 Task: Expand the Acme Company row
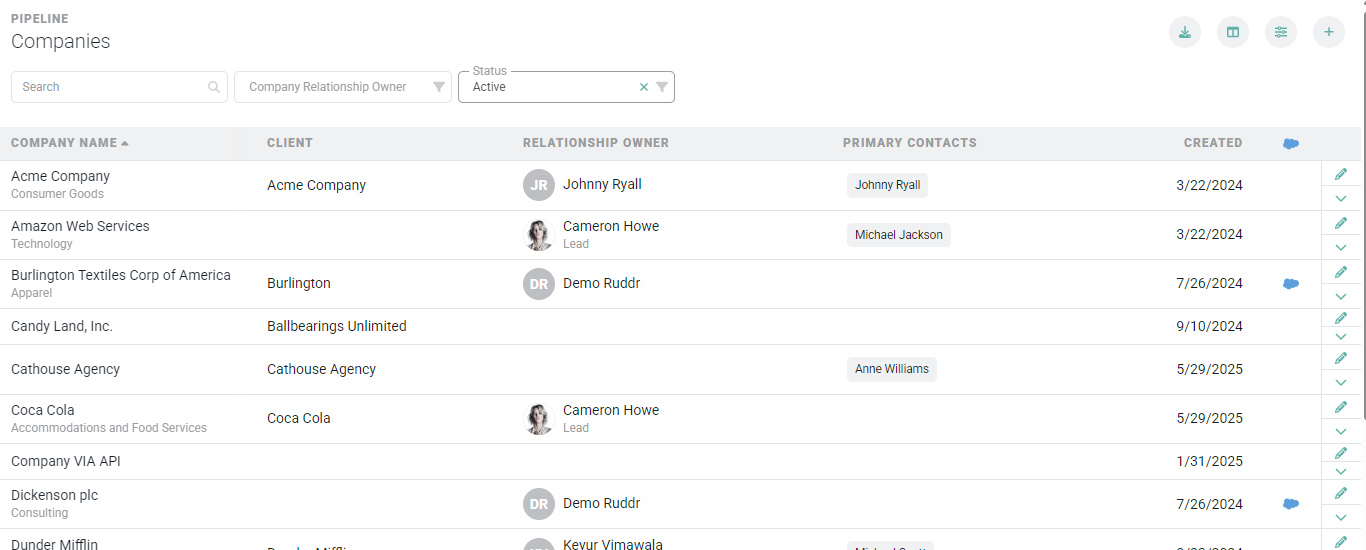(x=1341, y=198)
